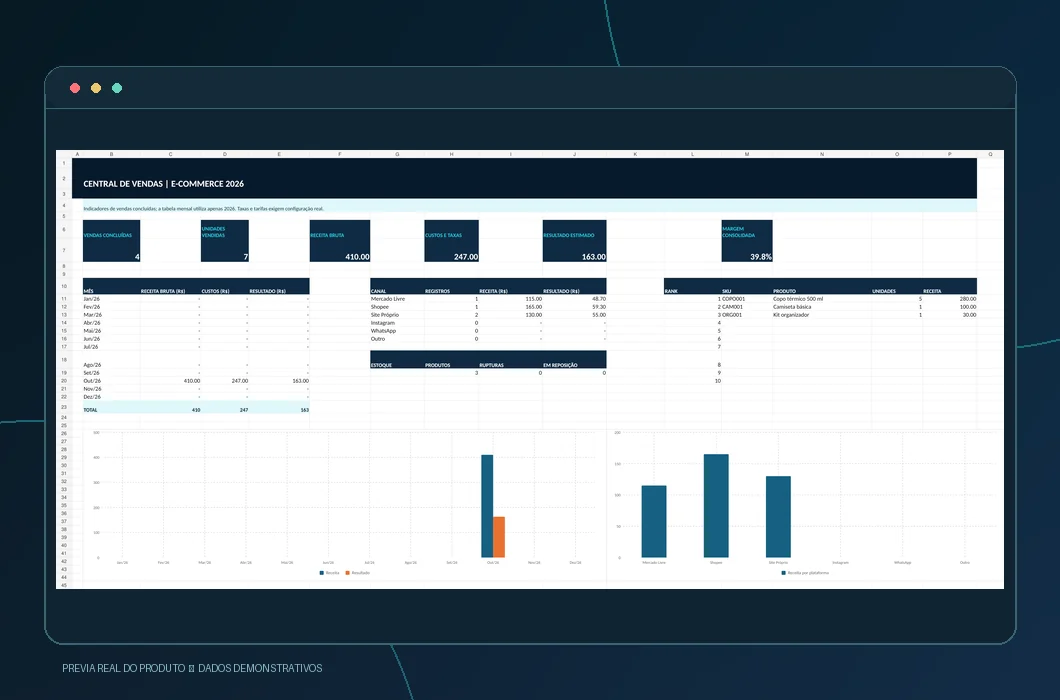Click the Site Próprio bar in platform chart
Viewport: 1060px width, 700px height.
778,517
